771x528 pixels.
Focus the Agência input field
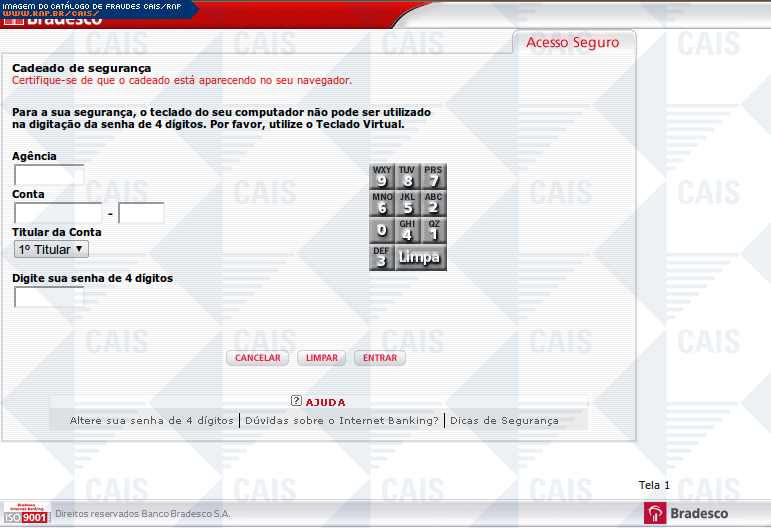coord(48,173)
